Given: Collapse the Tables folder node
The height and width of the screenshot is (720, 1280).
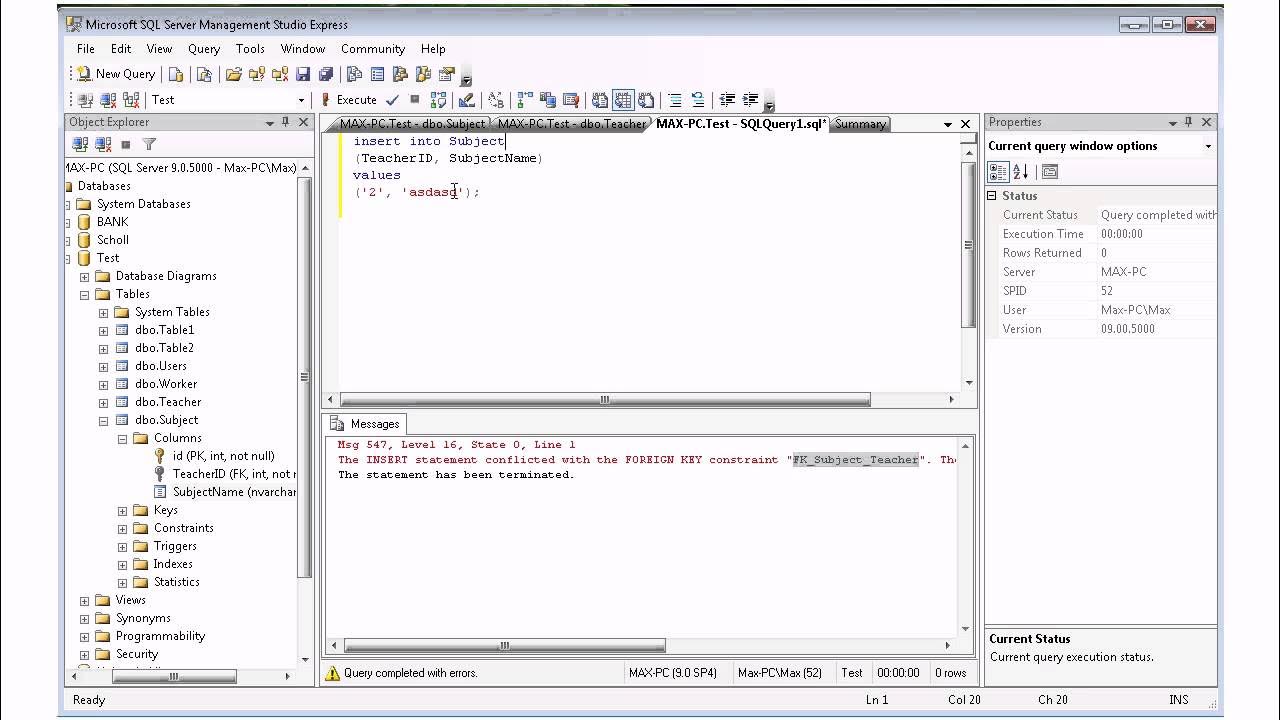Looking at the screenshot, I should click(x=85, y=295).
